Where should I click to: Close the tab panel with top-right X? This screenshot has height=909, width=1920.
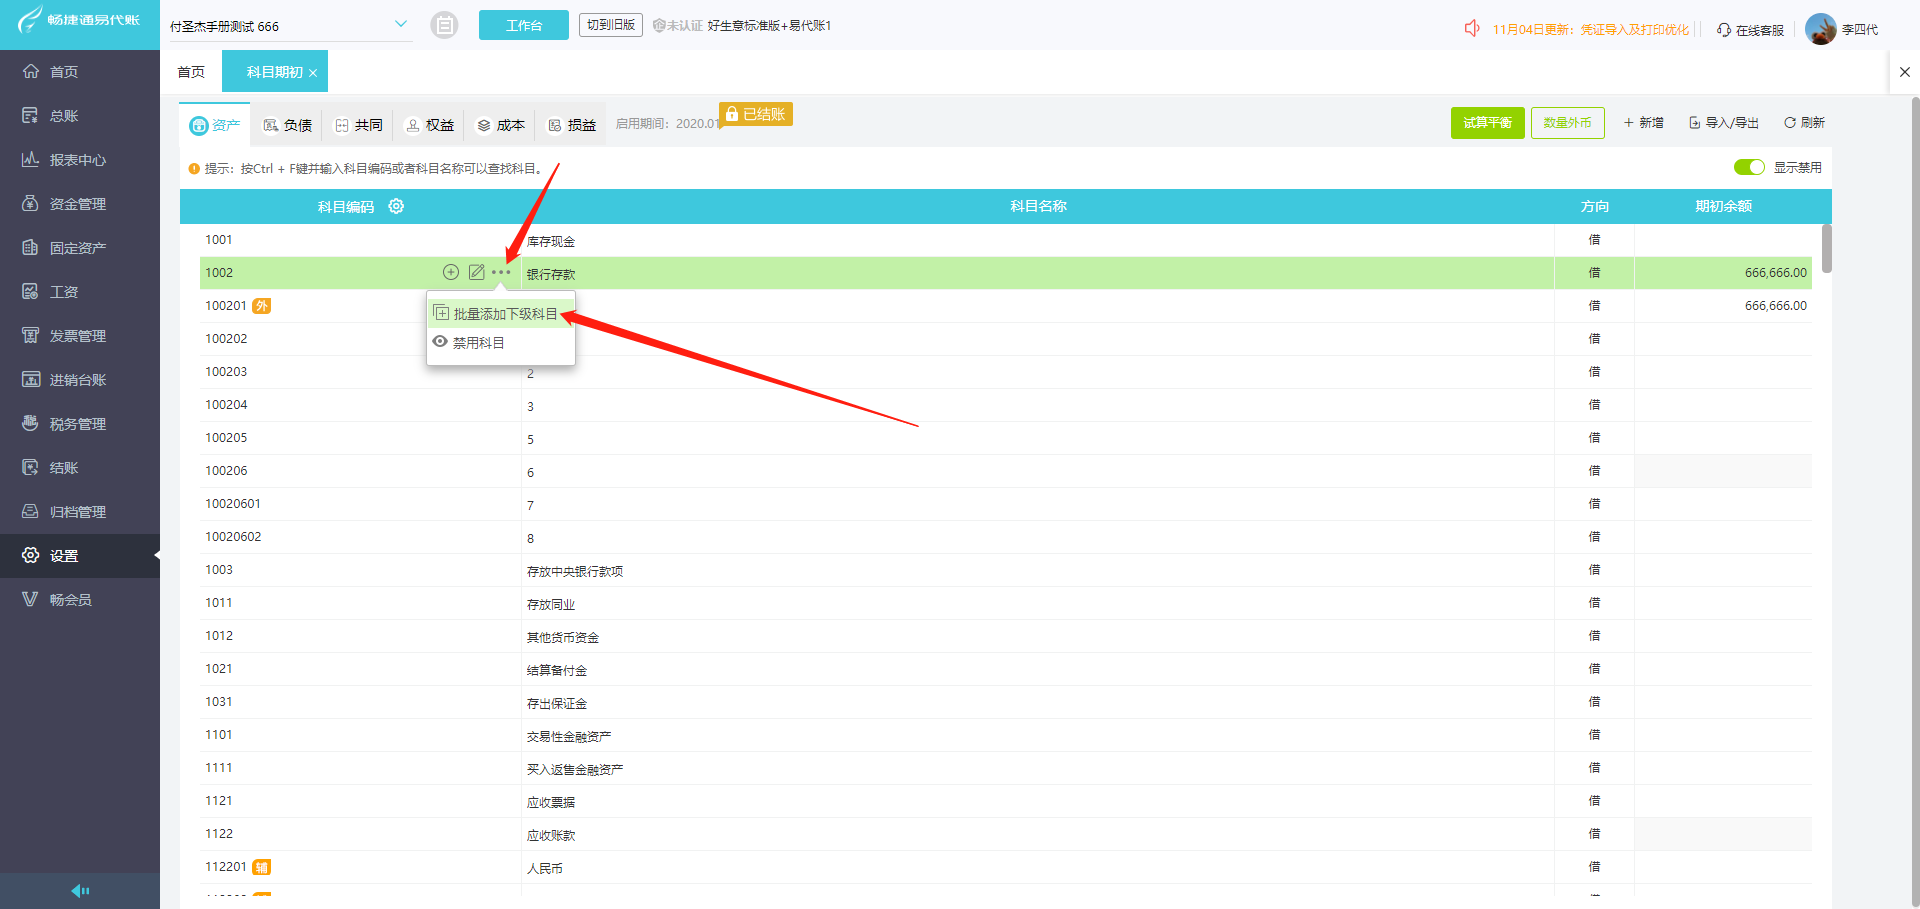pyautogui.click(x=1905, y=72)
